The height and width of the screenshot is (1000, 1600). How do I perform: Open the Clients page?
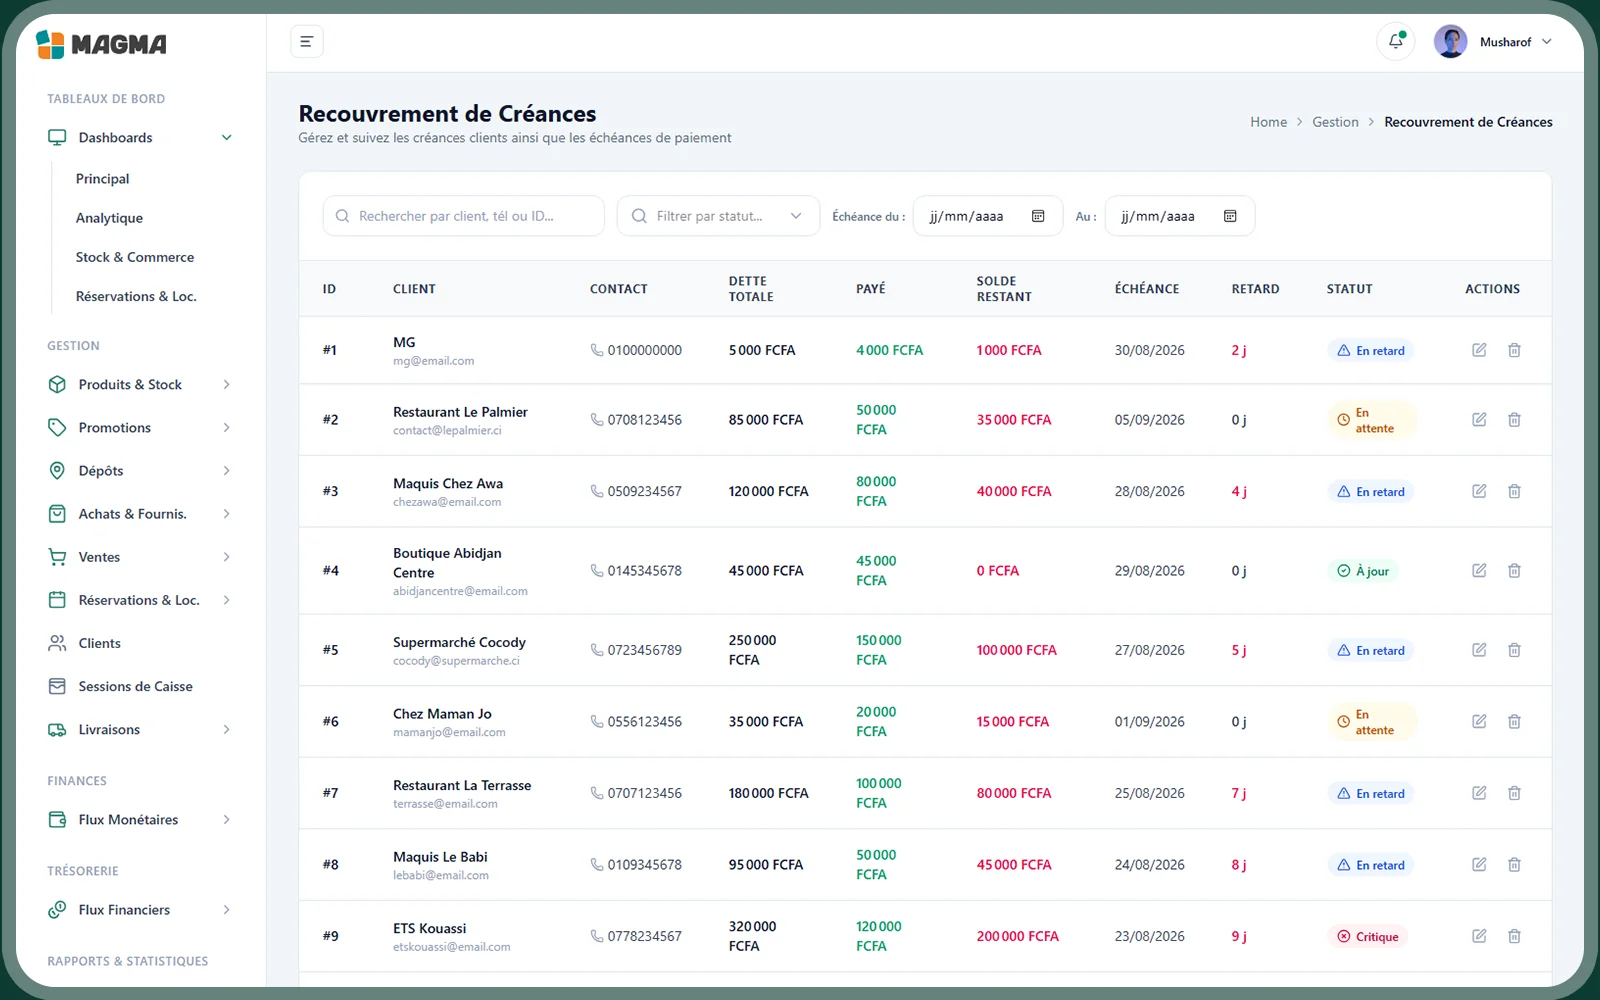click(99, 643)
